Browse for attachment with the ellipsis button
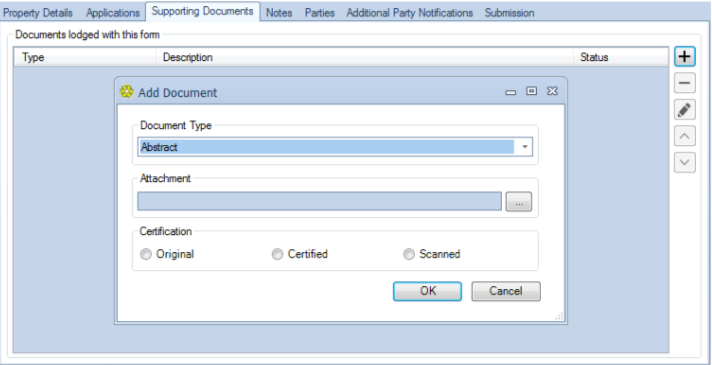 click(519, 201)
